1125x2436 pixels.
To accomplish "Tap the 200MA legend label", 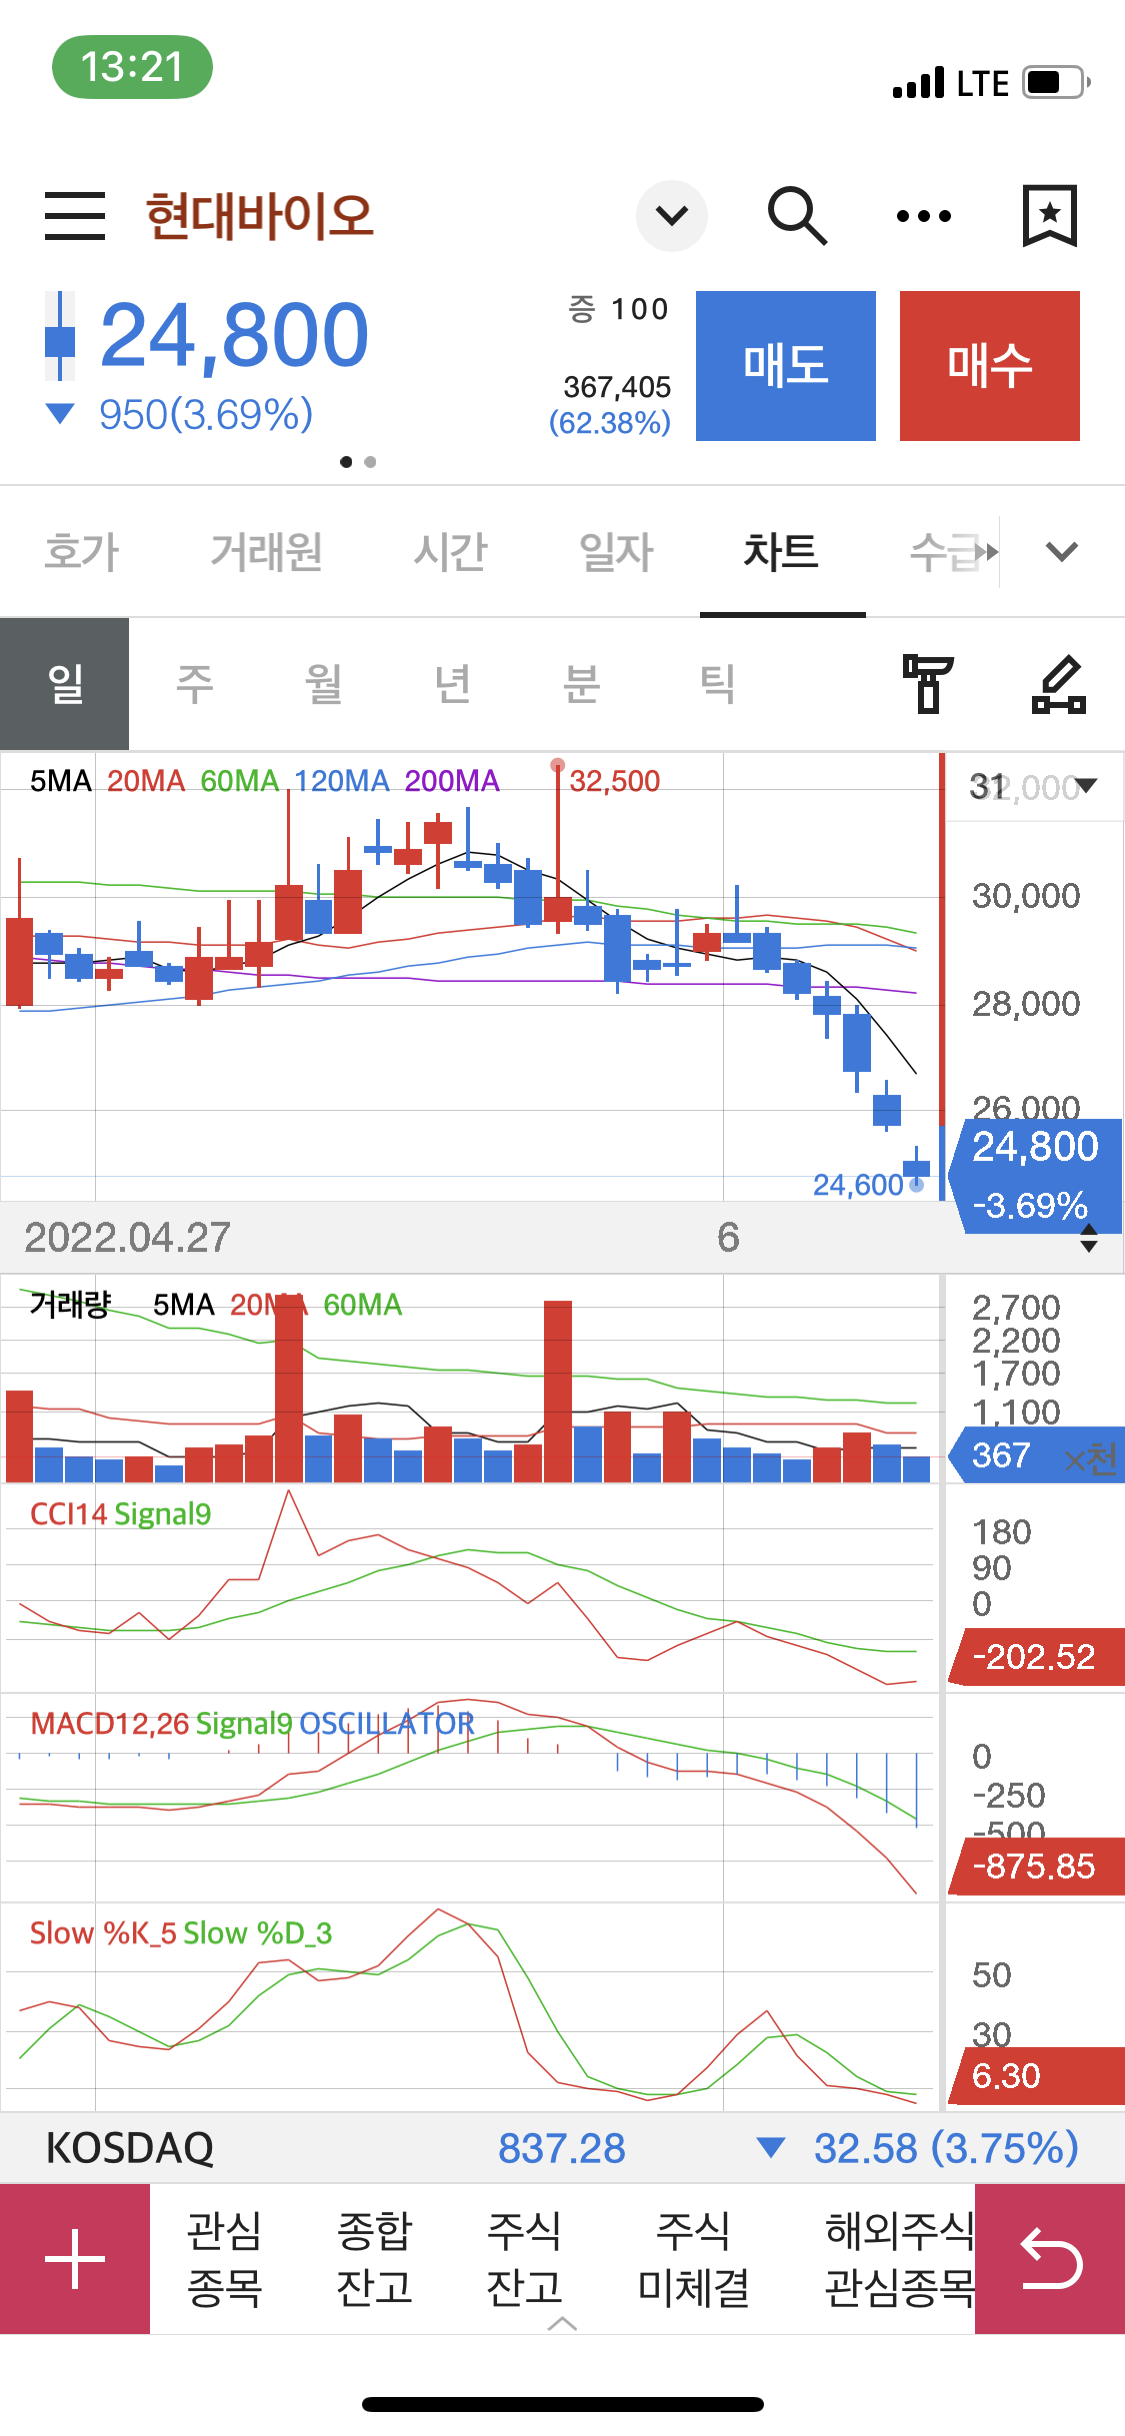I will (x=451, y=781).
